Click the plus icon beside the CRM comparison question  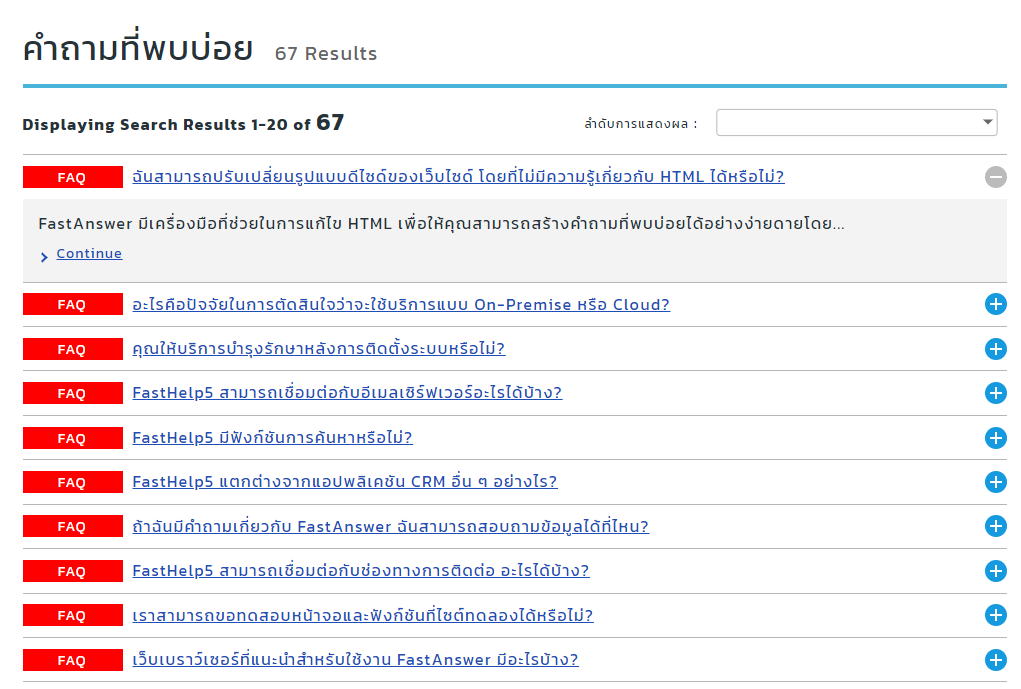click(x=995, y=481)
